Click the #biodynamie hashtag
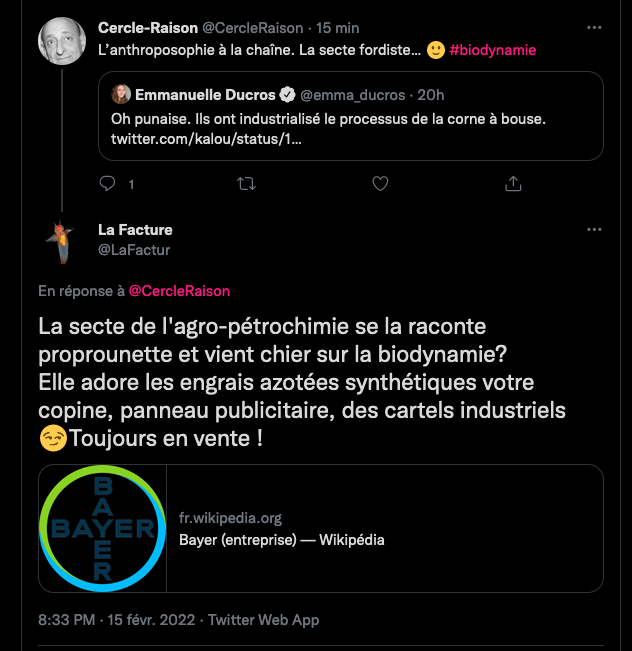The width and height of the screenshot is (632, 651). pyautogui.click(x=494, y=48)
